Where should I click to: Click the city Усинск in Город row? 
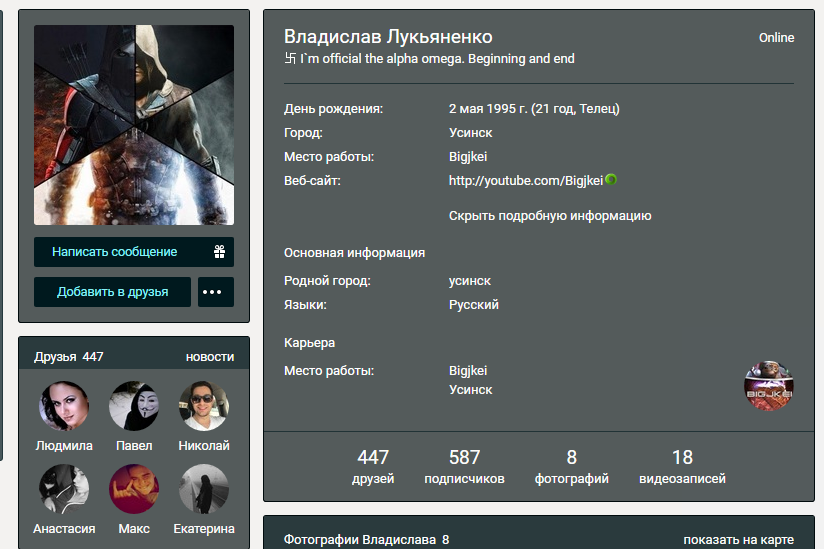pos(470,133)
